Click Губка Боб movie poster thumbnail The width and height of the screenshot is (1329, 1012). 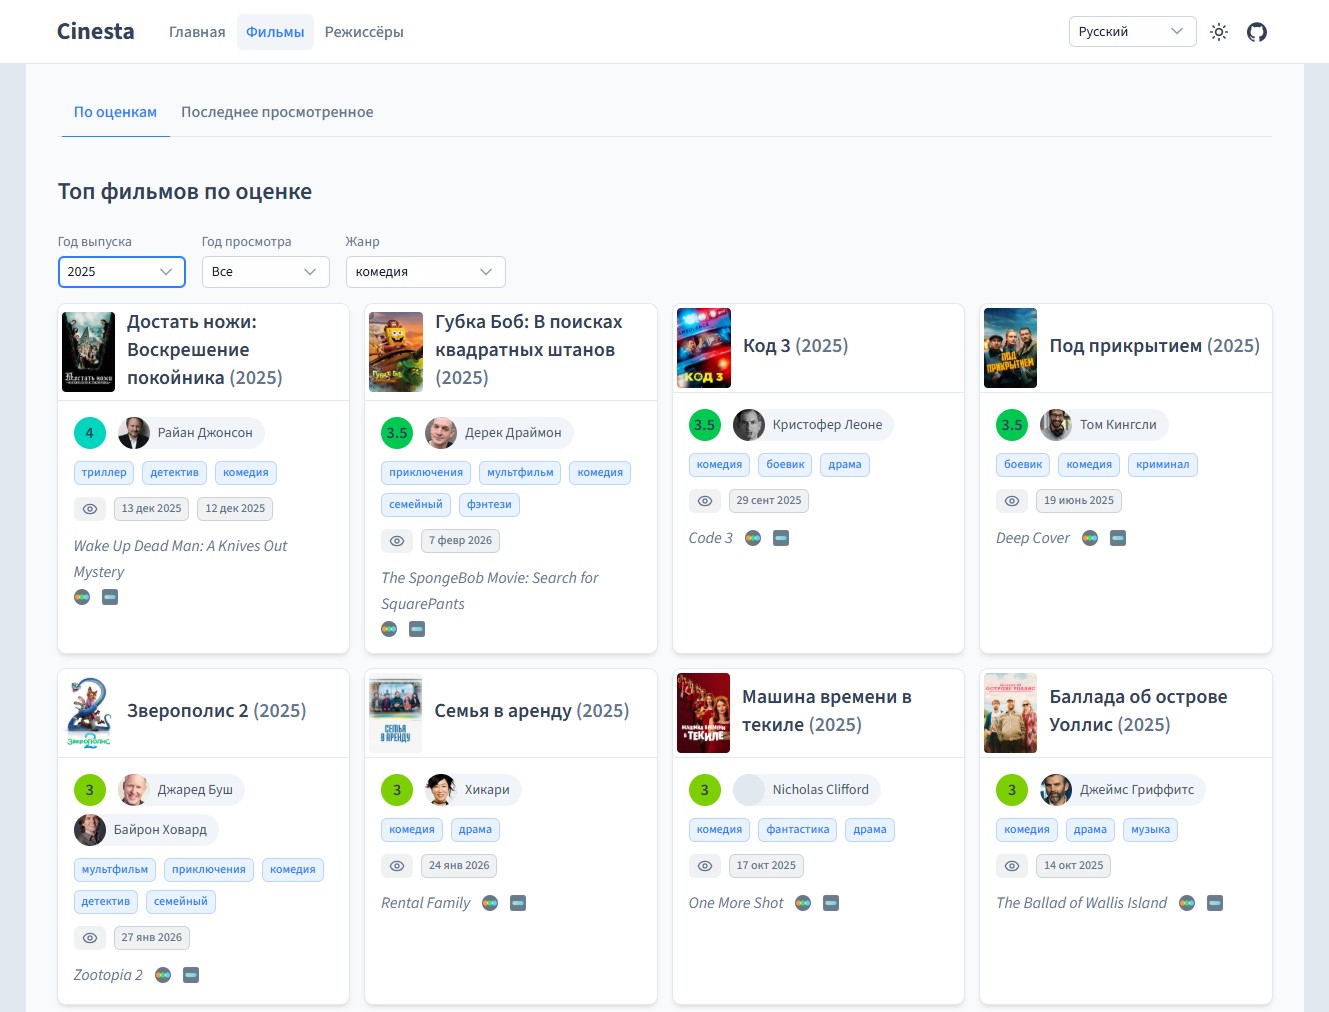tap(396, 352)
